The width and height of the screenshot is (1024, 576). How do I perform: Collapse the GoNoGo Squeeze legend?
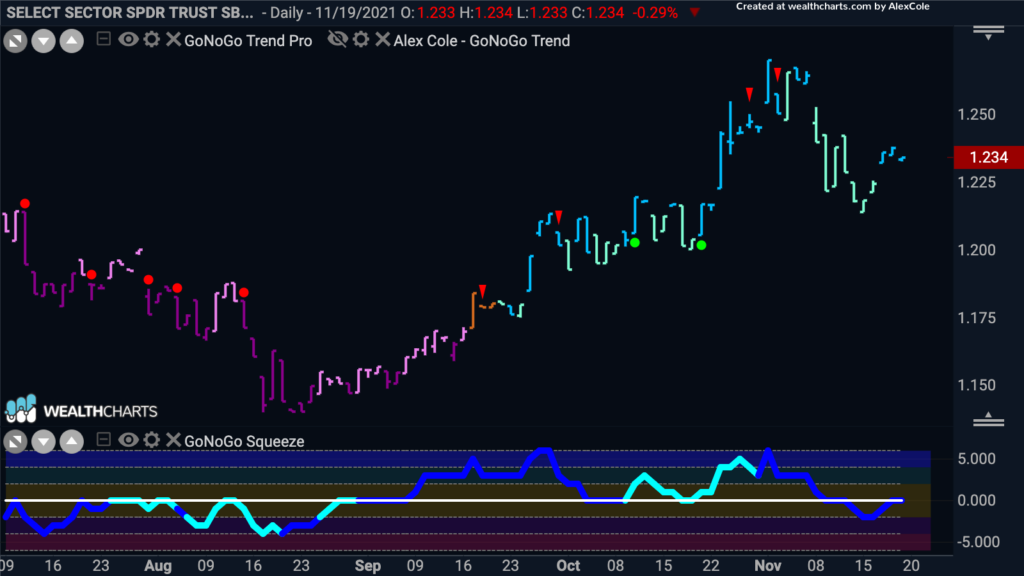(x=103, y=440)
